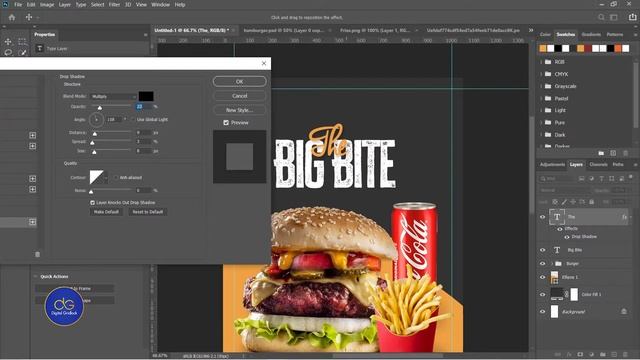Screen dimensions: 640x360
Task: Select the Rectangular Marquee tool
Action: click(22, 42)
